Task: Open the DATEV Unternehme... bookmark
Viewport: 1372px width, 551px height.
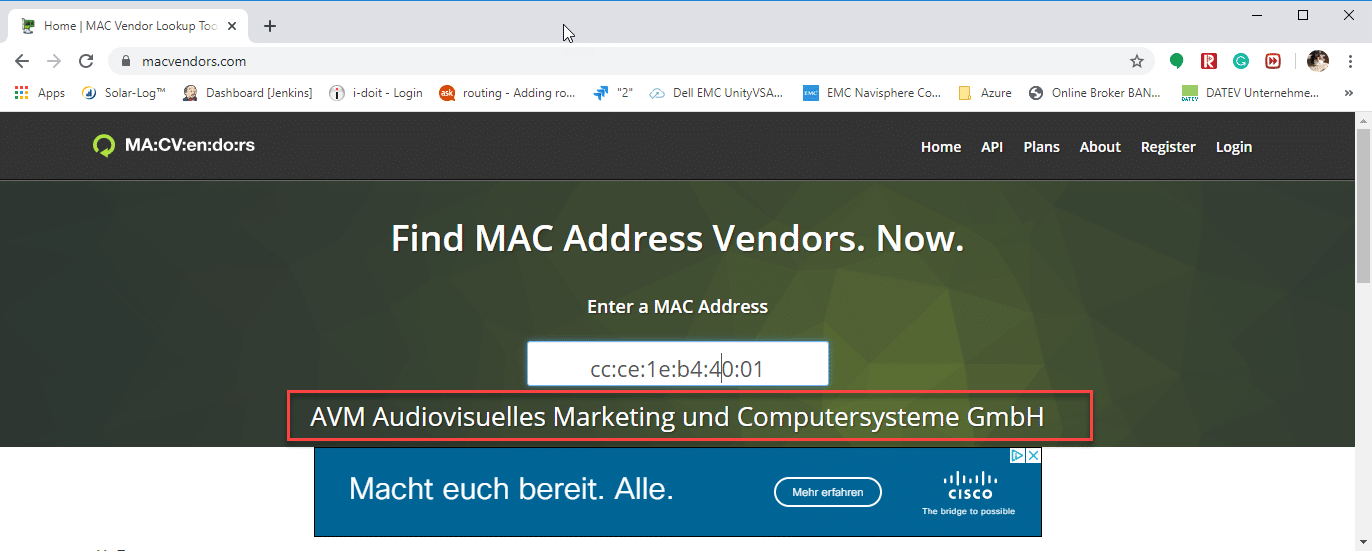Action: click(x=1250, y=93)
